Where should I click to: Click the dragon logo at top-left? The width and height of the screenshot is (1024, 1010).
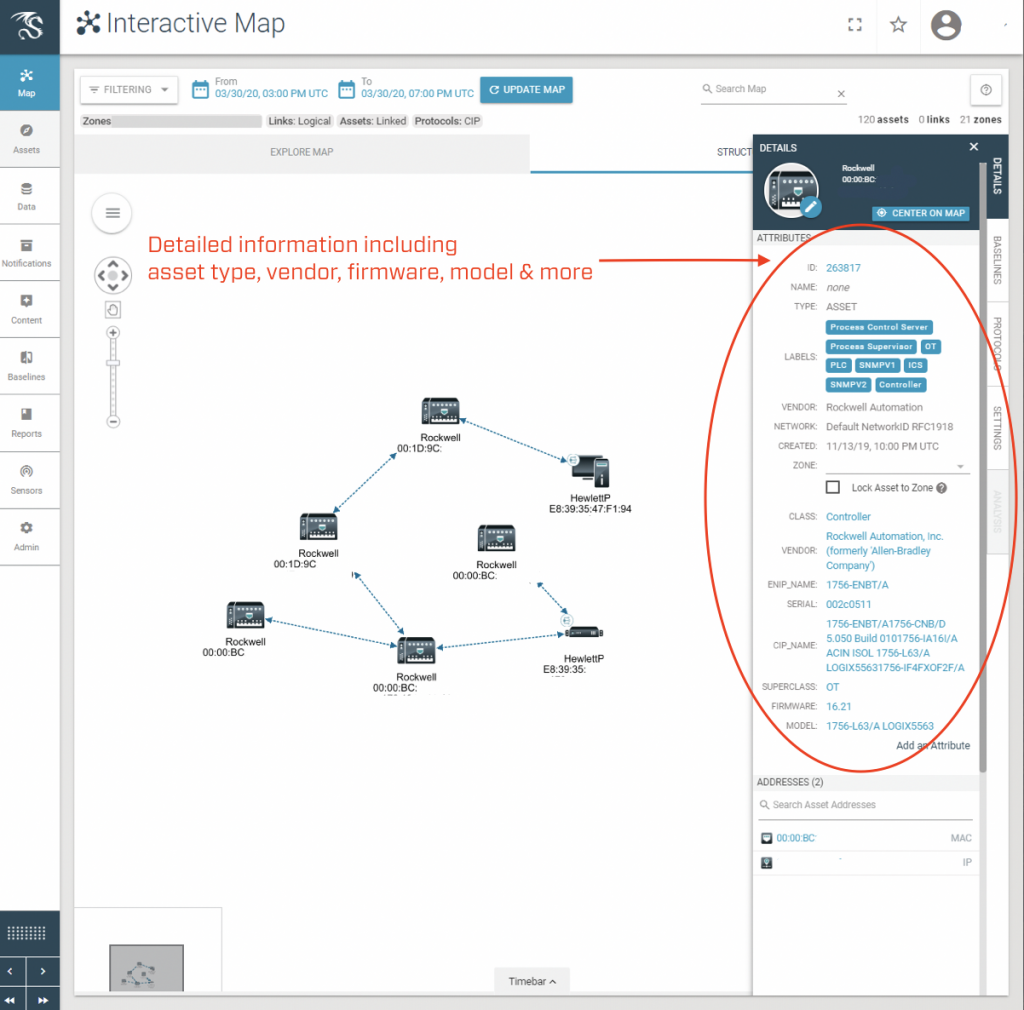(x=29, y=26)
